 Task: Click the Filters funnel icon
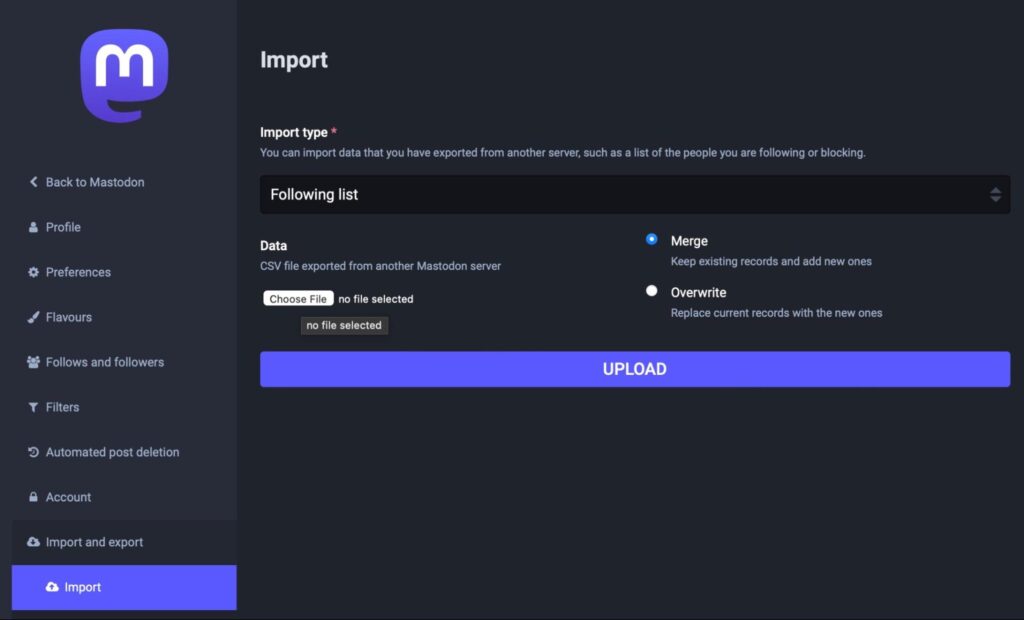click(x=33, y=407)
